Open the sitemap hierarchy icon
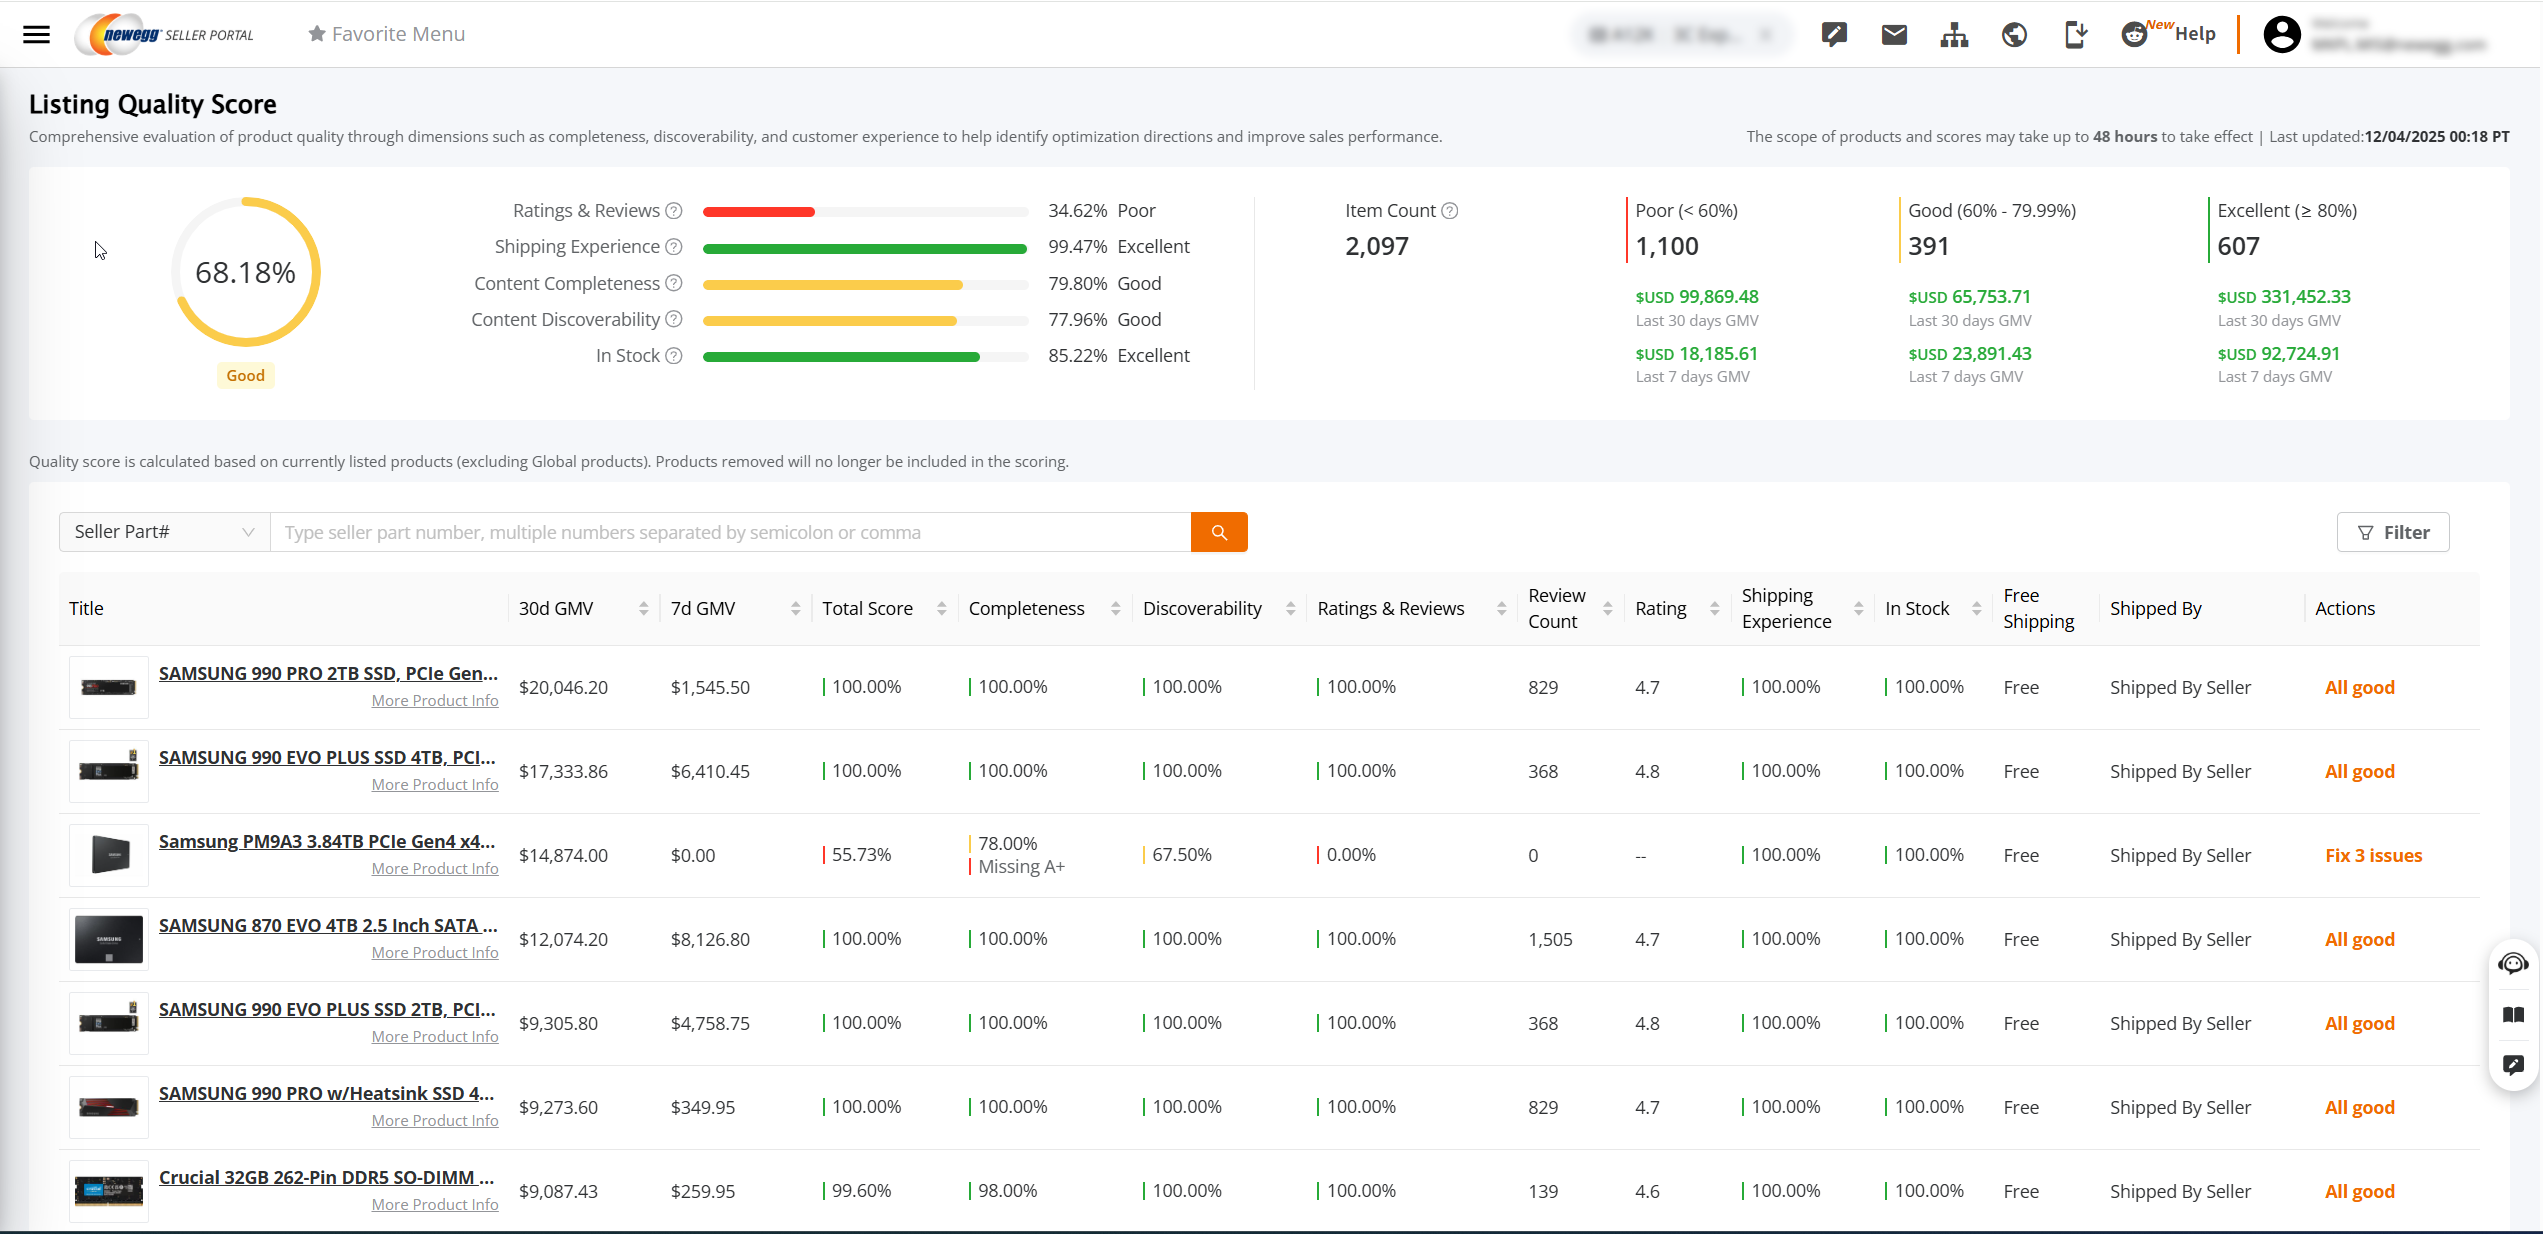Image resolution: width=2543 pixels, height=1234 pixels. pos(1954,35)
